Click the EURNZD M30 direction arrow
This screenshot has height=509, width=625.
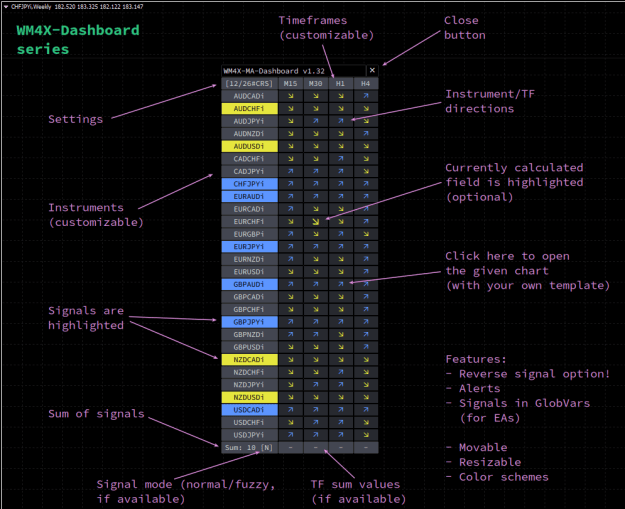point(316,259)
